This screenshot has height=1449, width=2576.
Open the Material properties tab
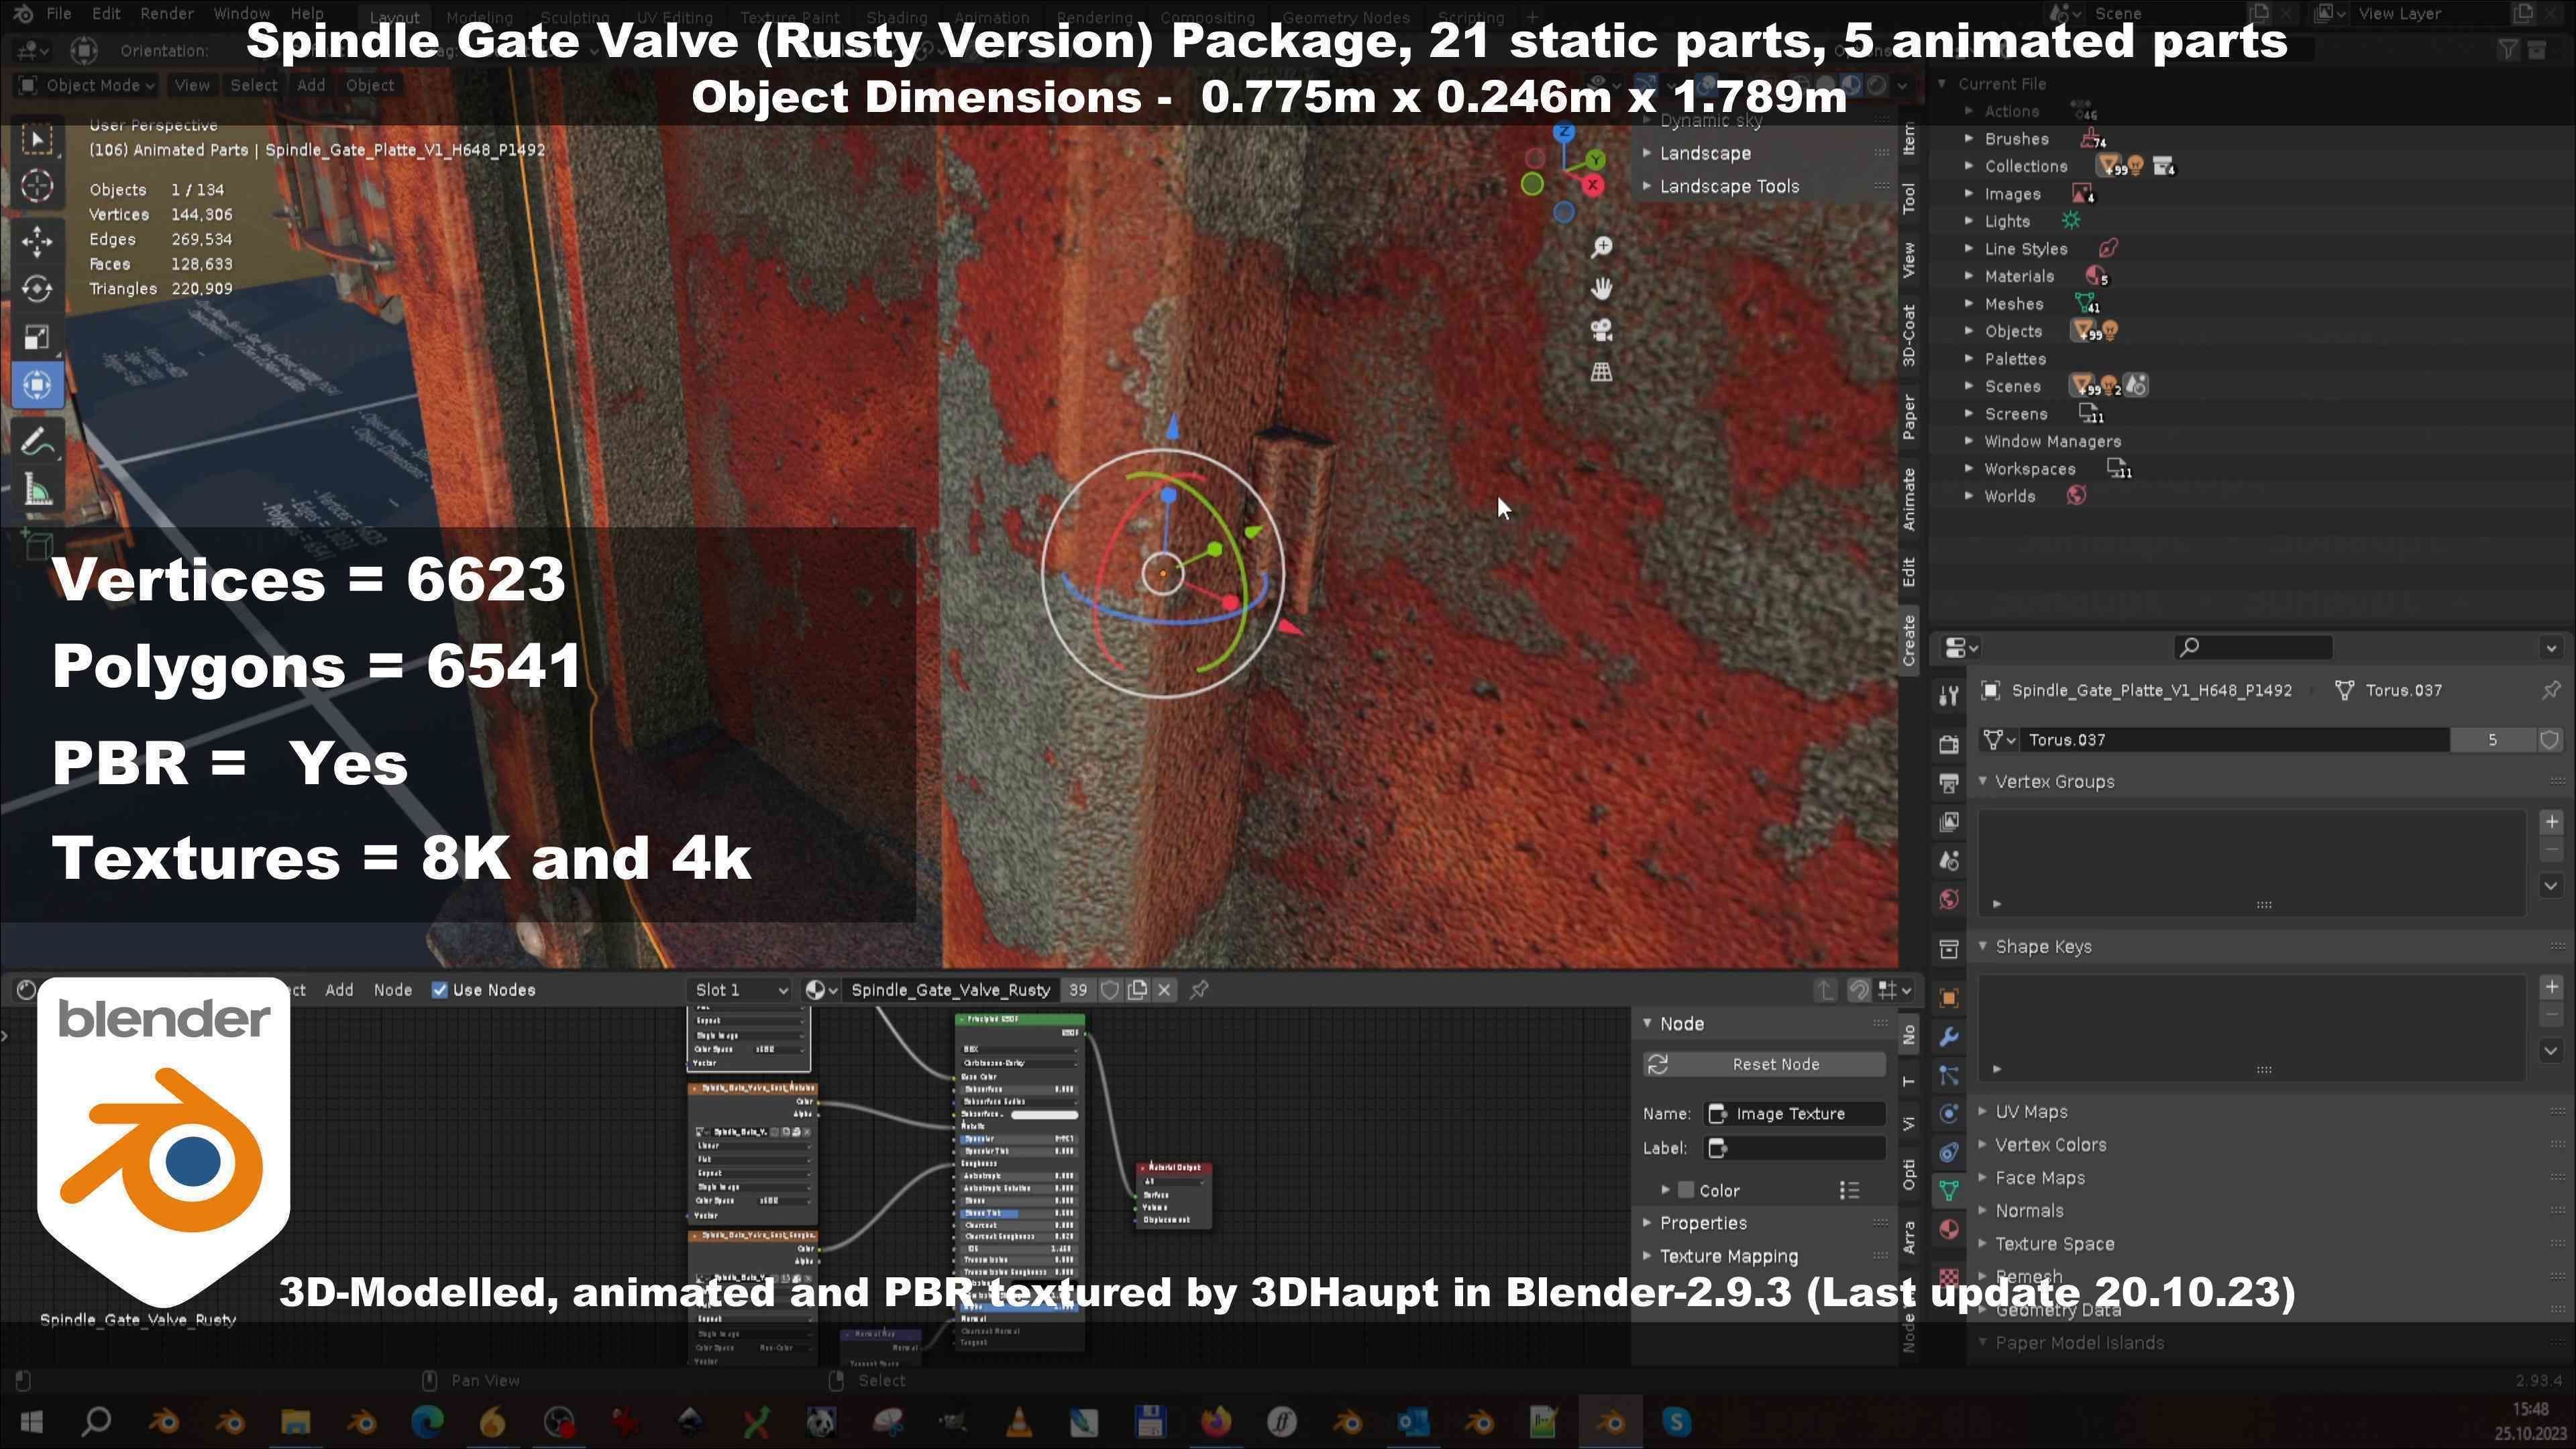[1948, 1230]
